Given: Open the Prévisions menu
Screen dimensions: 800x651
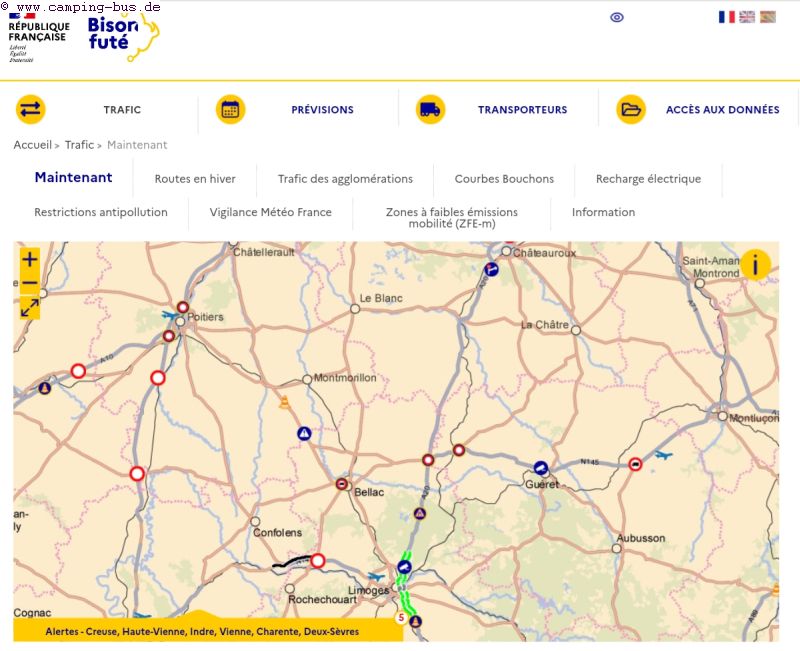Looking at the screenshot, I should coord(322,110).
